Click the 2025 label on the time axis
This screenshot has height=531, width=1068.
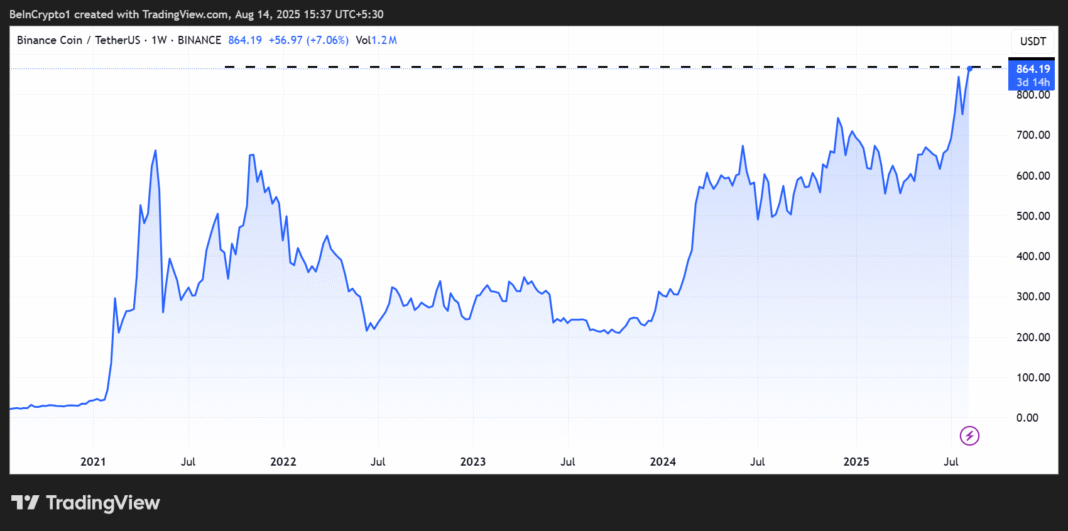(853, 462)
